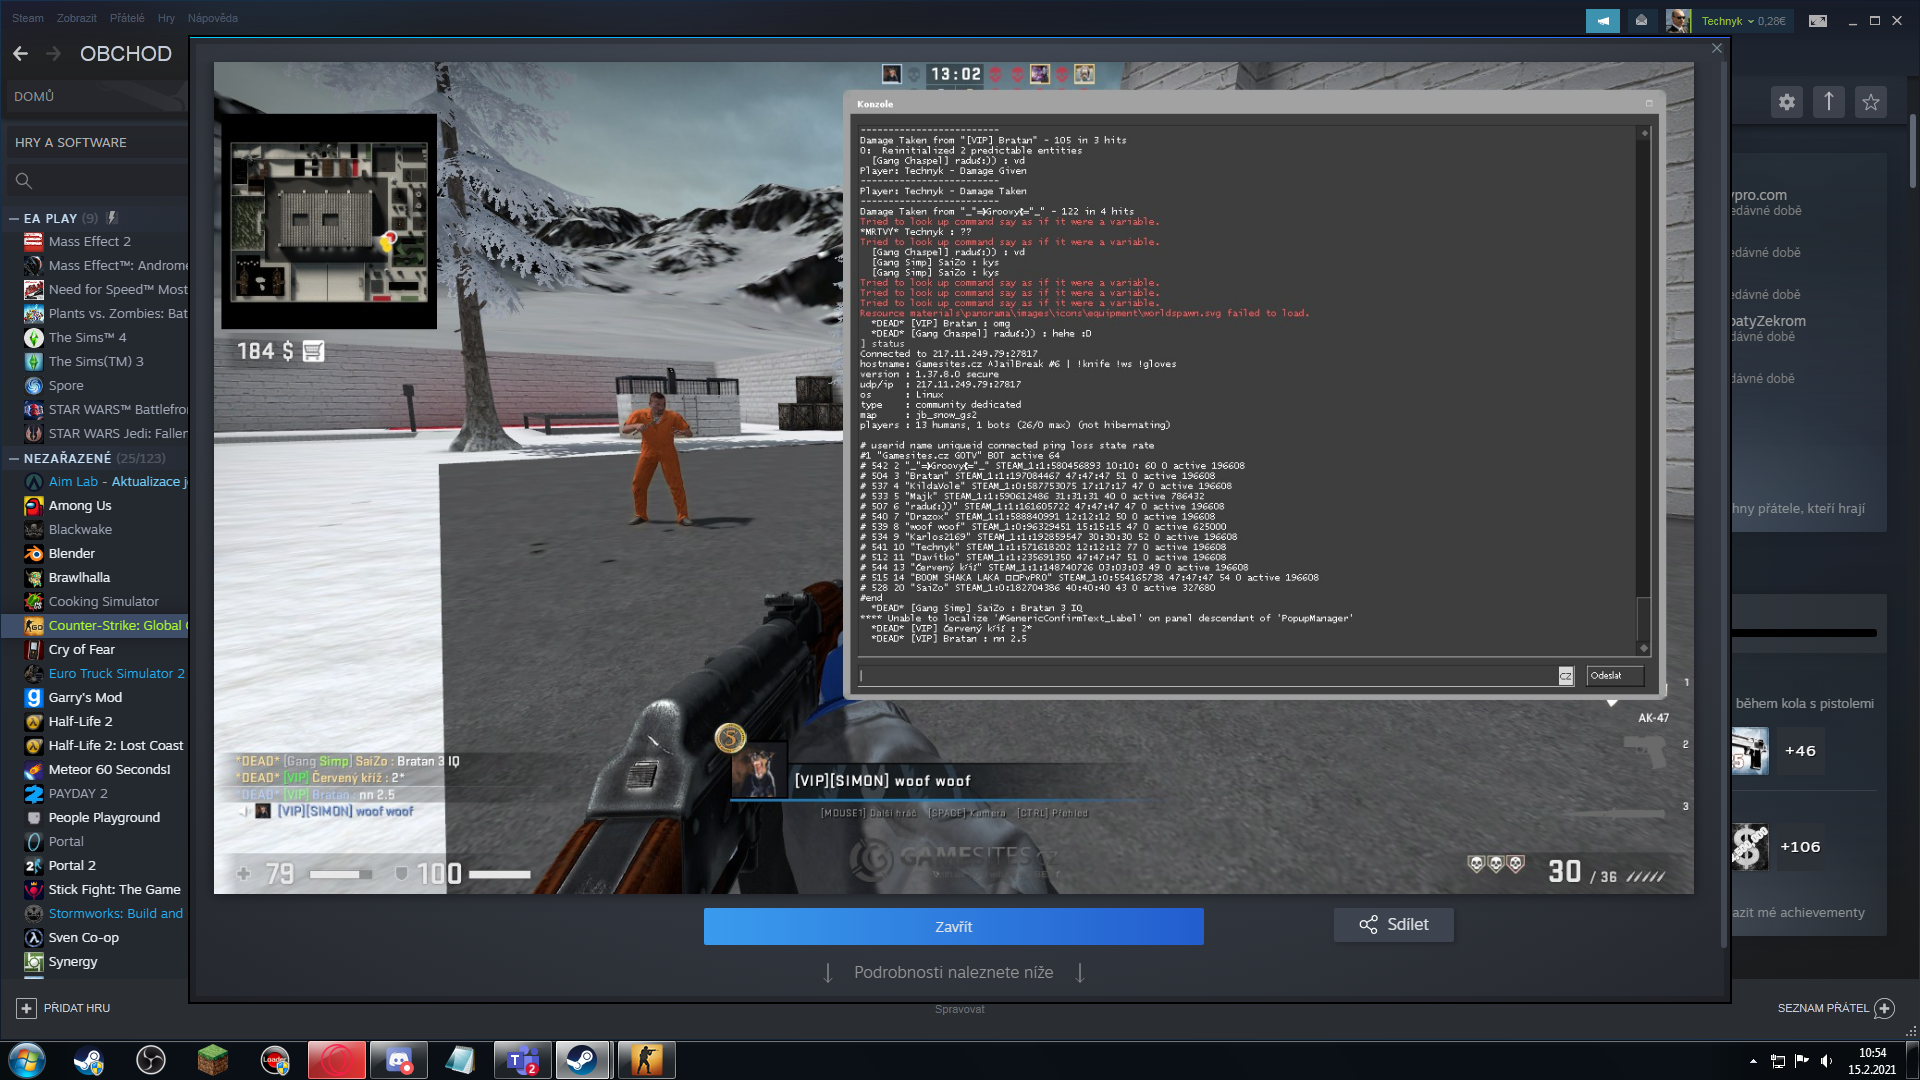This screenshot has height=1080, width=1920.
Task: Click the favorite star icon
Action: click(1871, 101)
